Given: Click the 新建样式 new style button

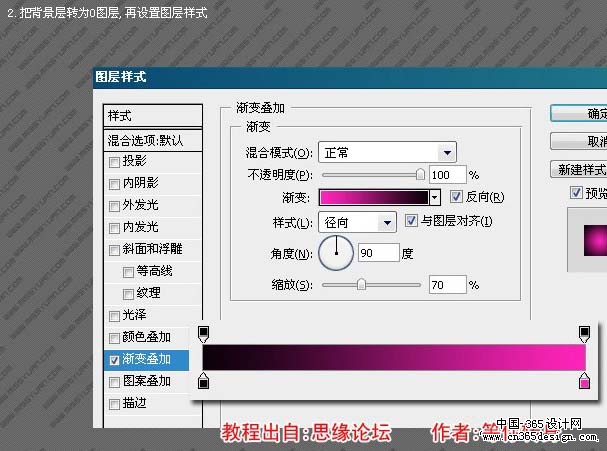Looking at the screenshot, I should (579, 170).
